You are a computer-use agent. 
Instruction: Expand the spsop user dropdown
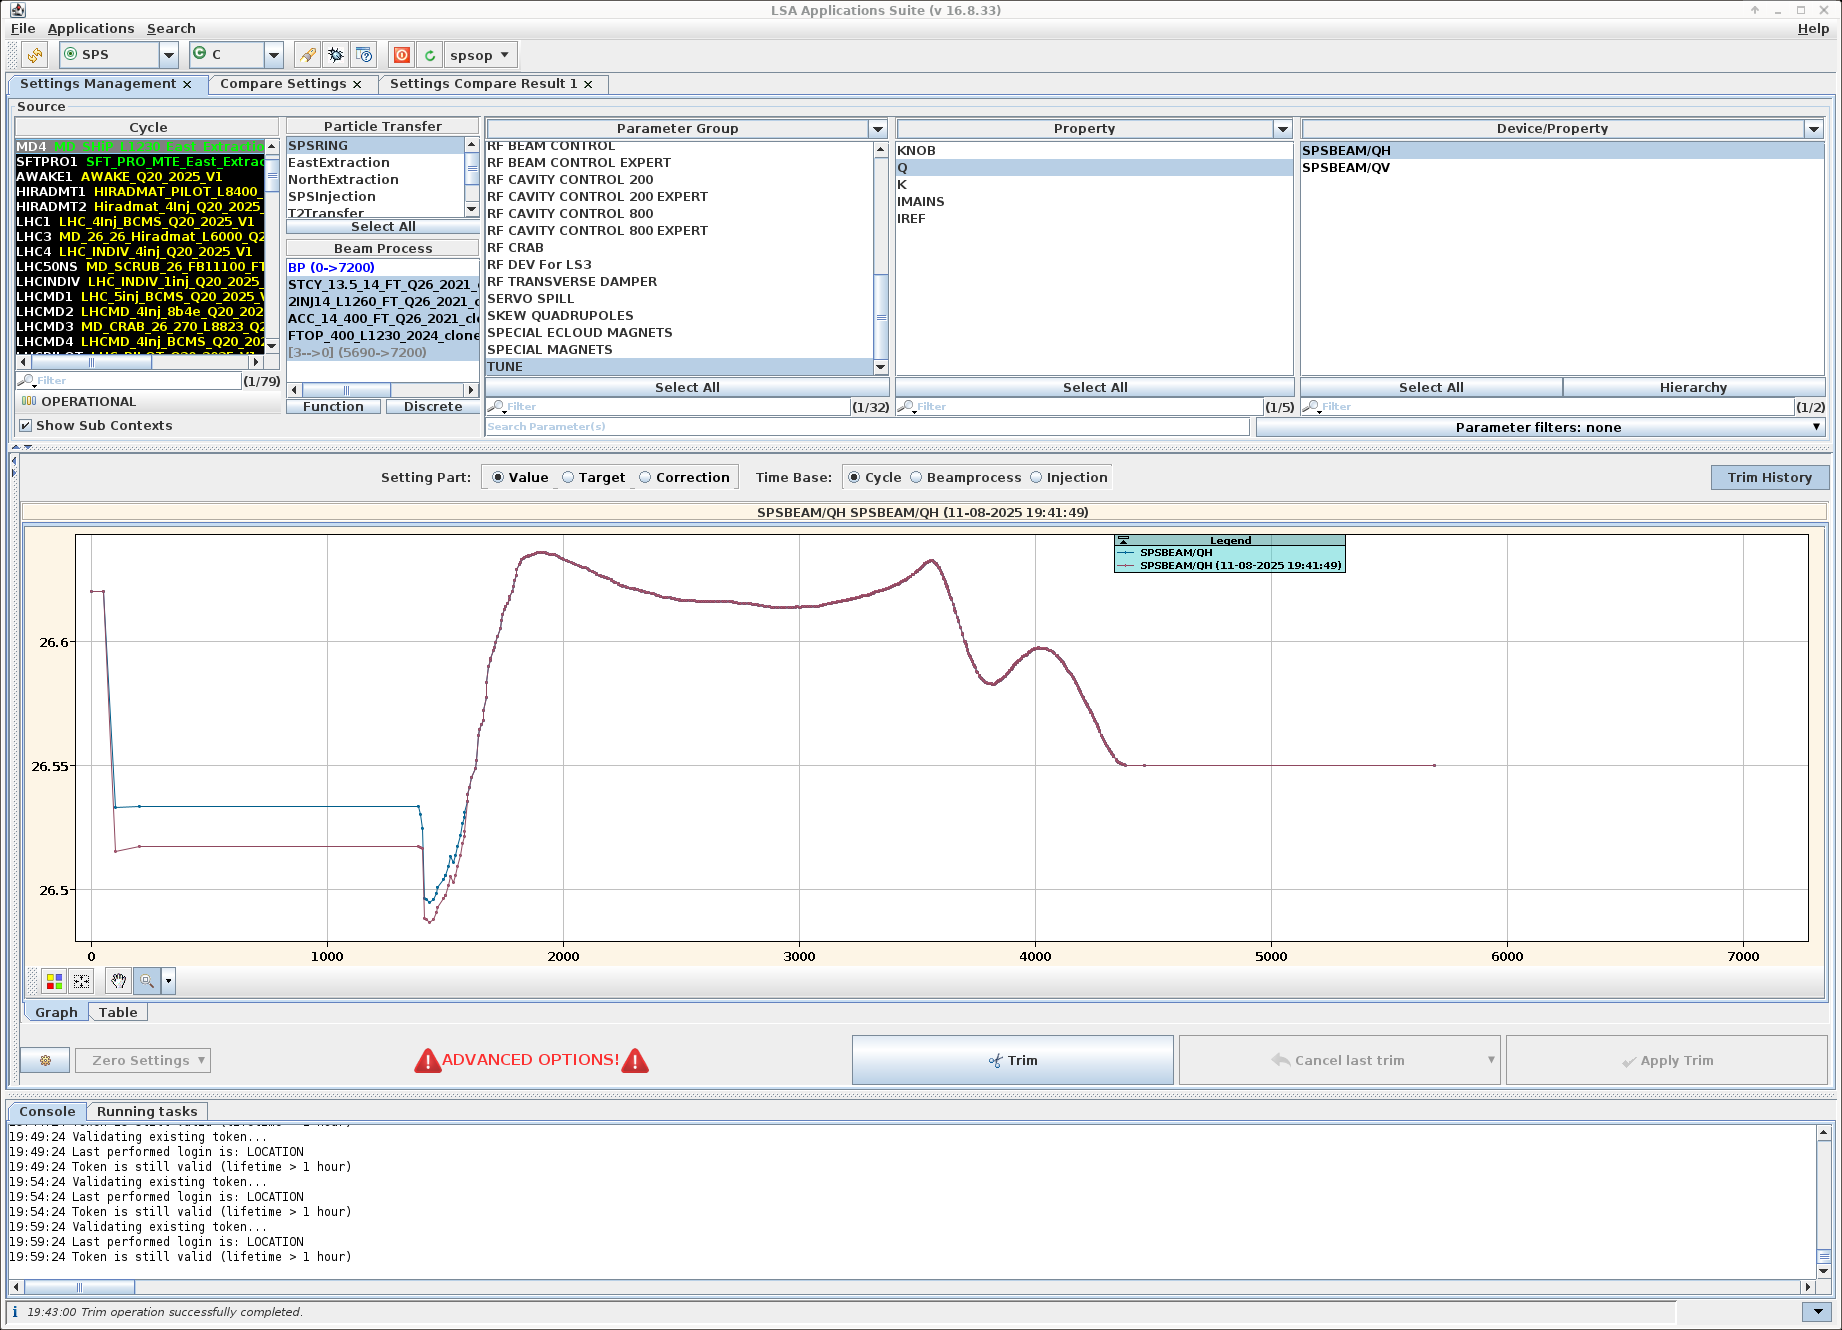[505, 55]
